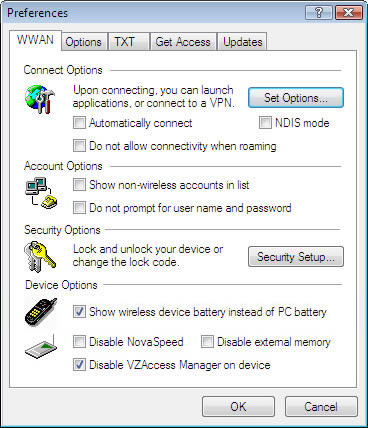Toggle NDIS mode checkbox
The height and width of the screenshot is (428, 368).
265,123
